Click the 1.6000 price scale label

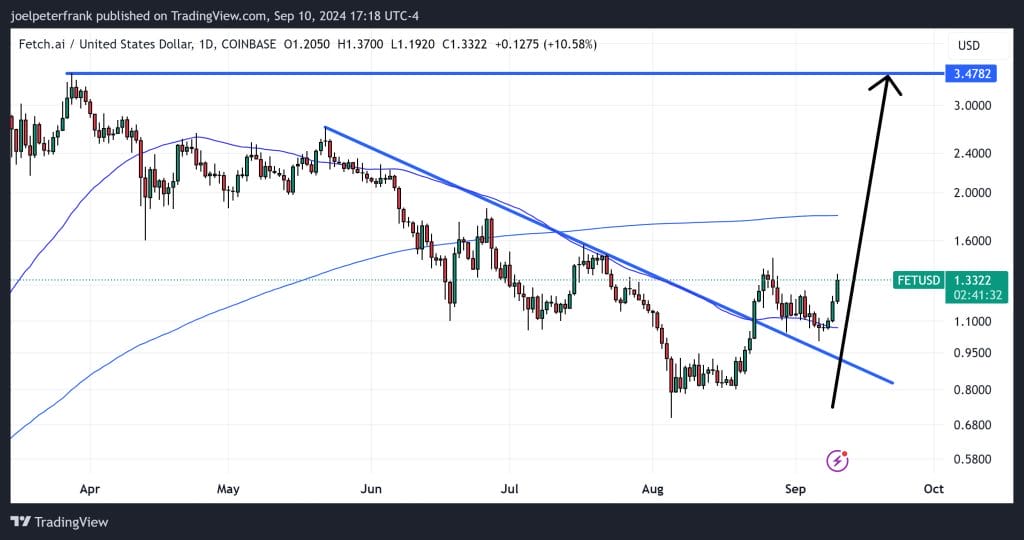click(x=974, y=241)
